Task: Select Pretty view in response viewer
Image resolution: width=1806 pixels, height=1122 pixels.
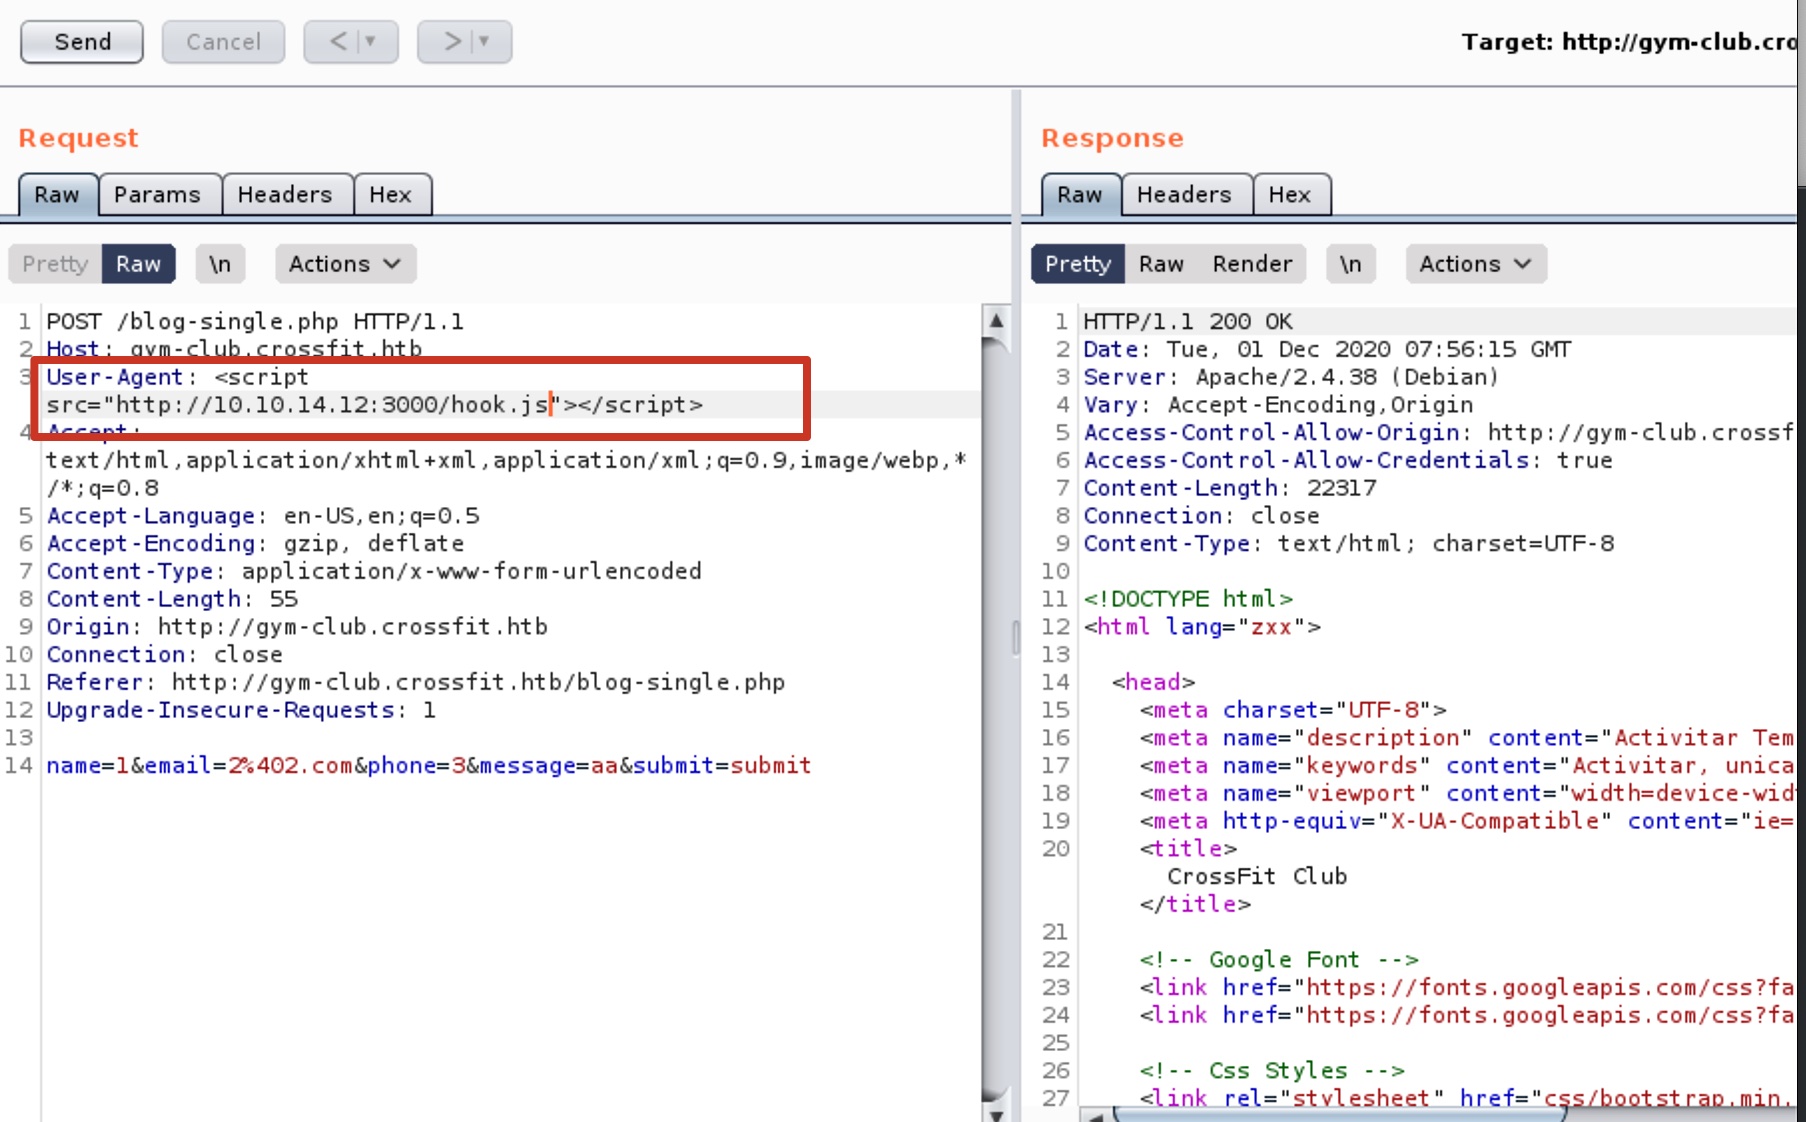Action: click(x=1078, y=264)
